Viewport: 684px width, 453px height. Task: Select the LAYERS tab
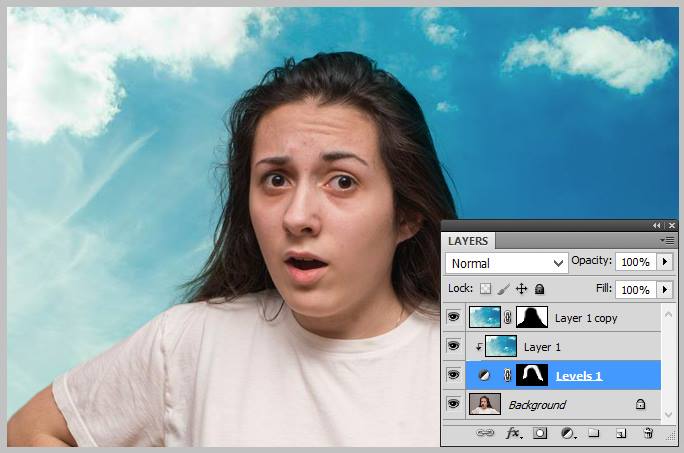point(468,241)
